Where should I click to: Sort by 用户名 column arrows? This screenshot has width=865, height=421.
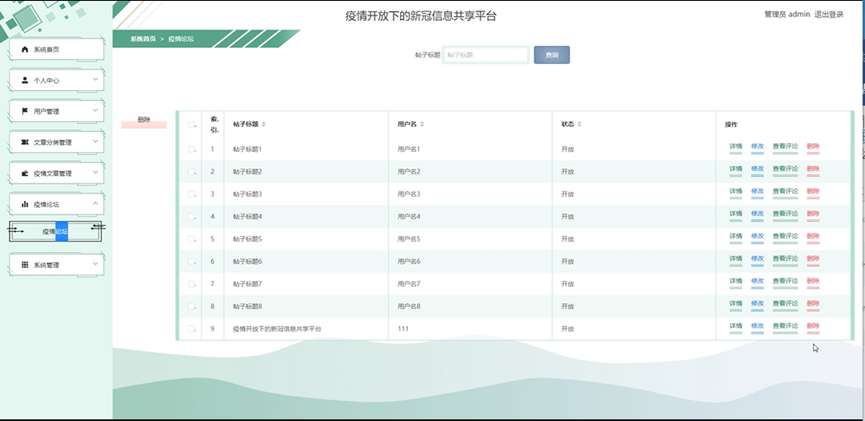click(421, 124)
